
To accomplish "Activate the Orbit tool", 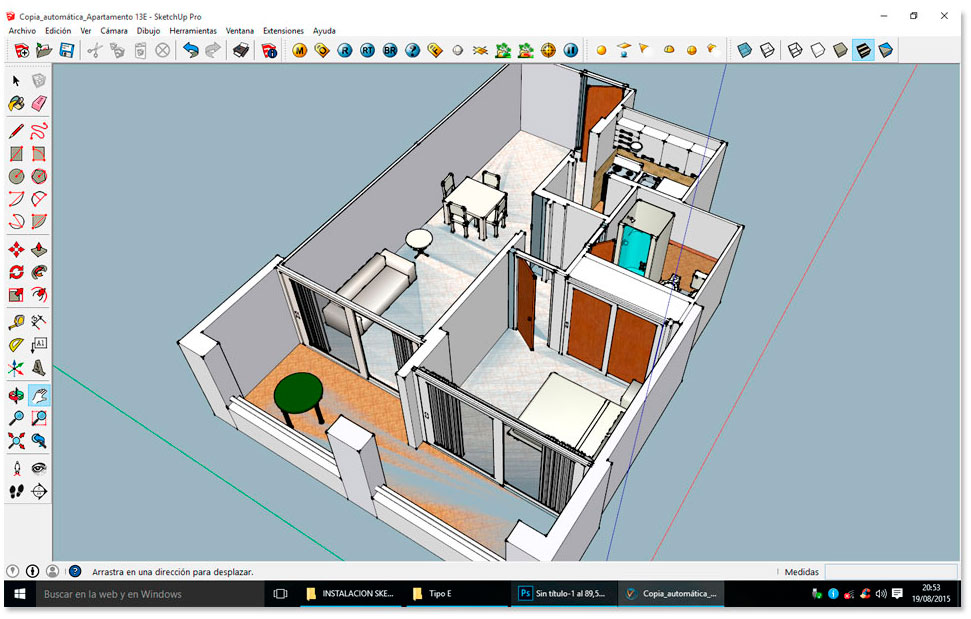I will pyautogui.click(x=17, y=395).
